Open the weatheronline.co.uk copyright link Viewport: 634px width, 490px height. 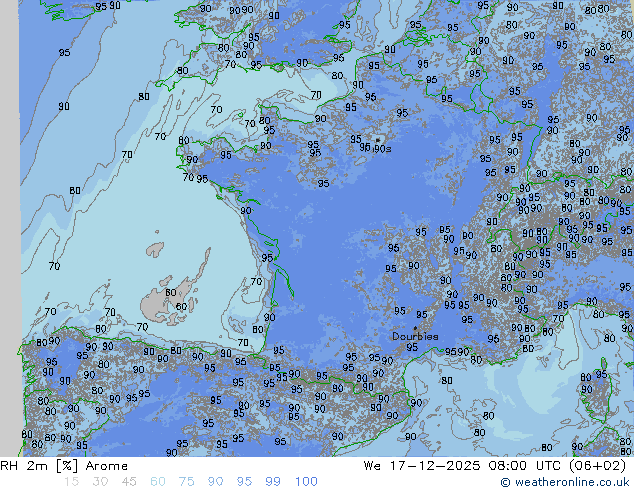[564, 482]
